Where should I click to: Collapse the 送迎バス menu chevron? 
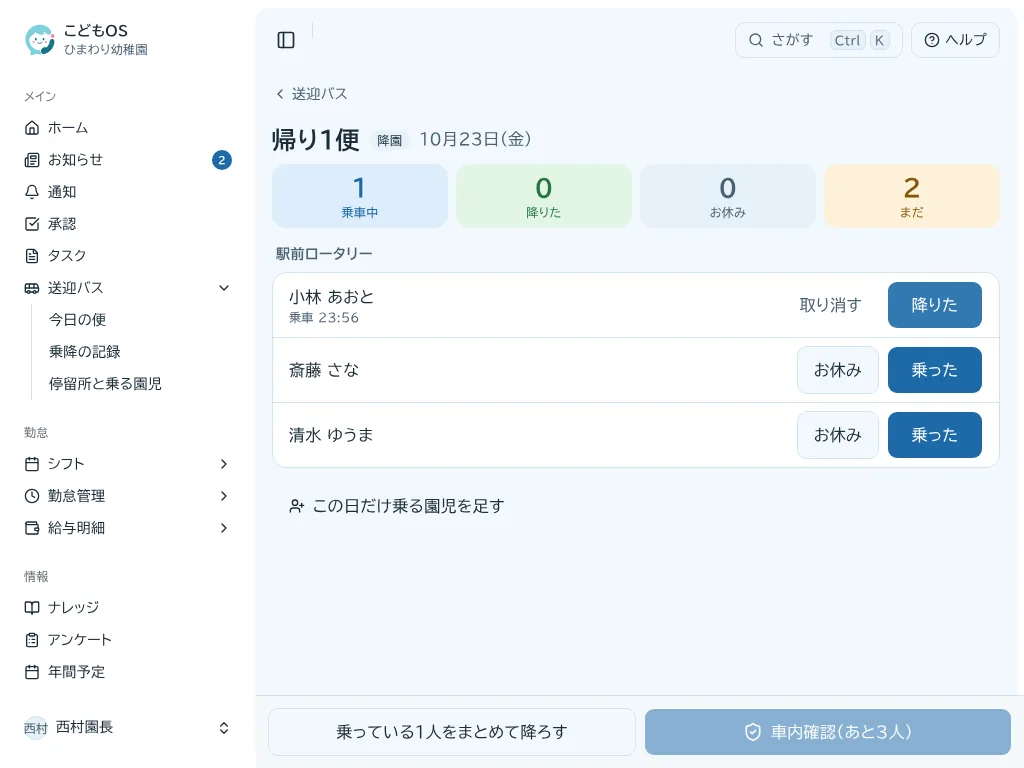click(224, 288)
